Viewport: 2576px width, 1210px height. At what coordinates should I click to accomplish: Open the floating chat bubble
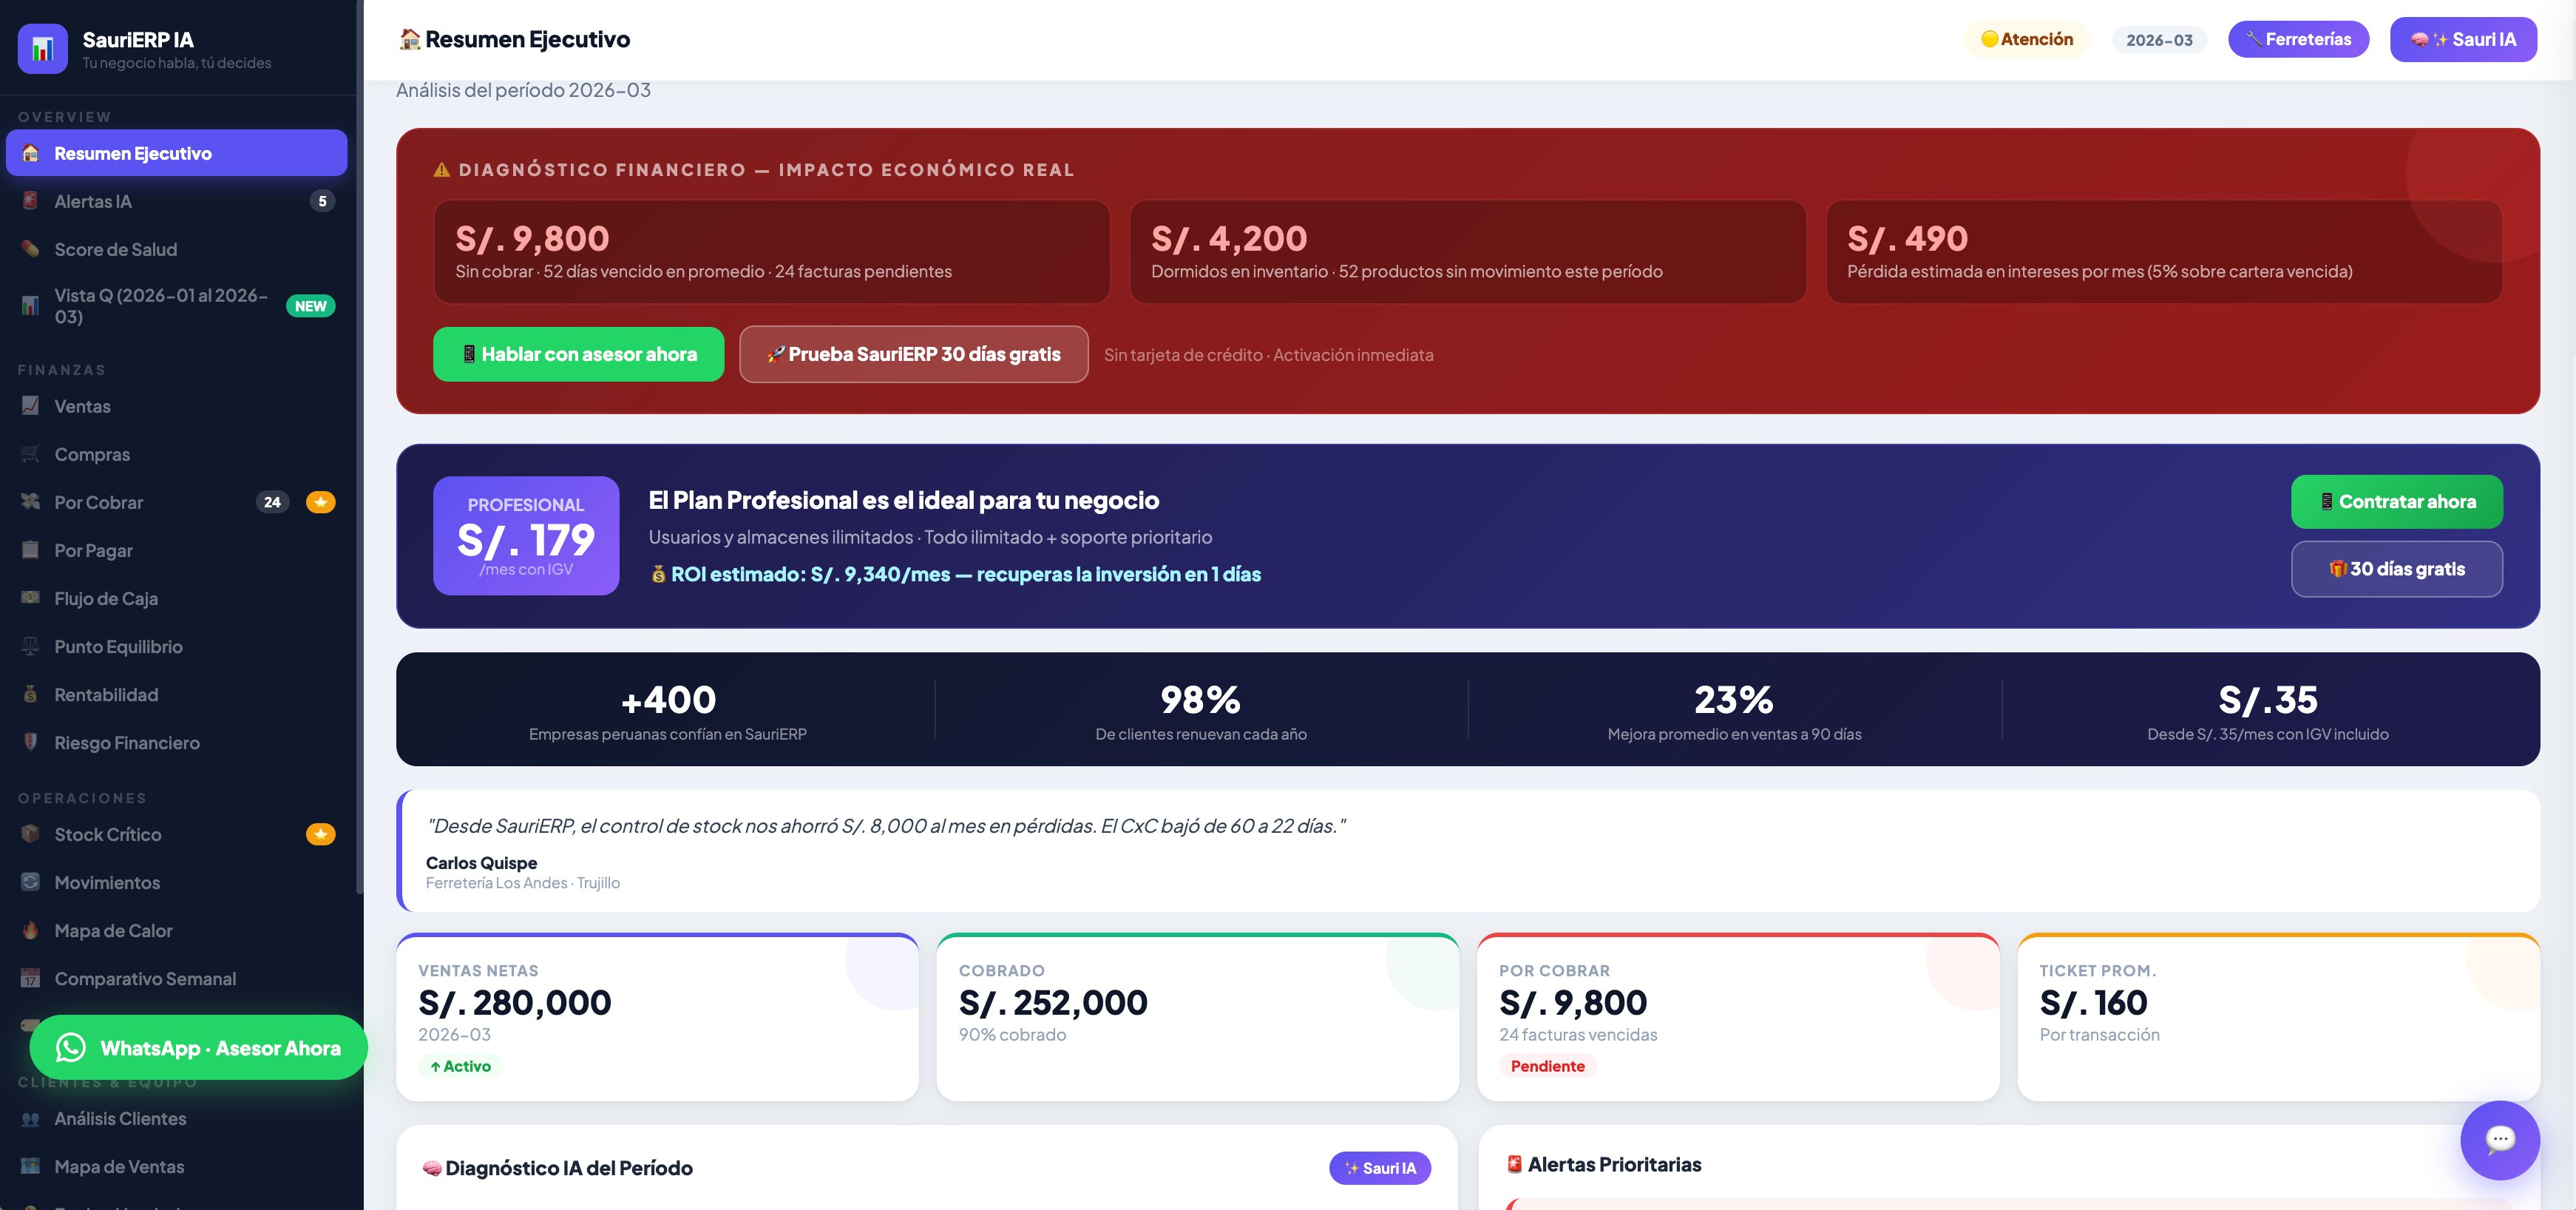pos(2500,1140)
